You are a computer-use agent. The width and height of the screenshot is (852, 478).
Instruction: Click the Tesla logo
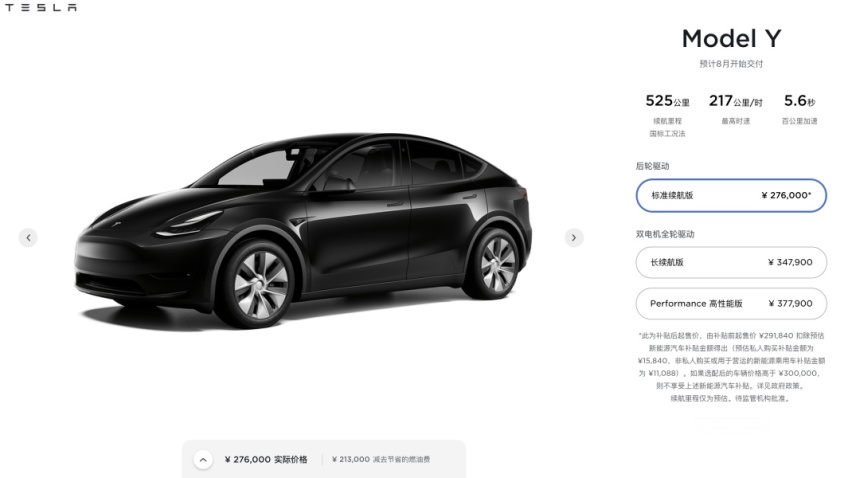41,8
